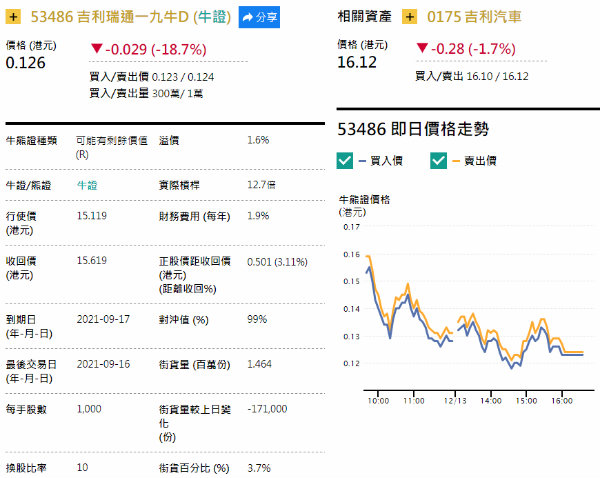Click the 相關資產 heading
Image resolution: width=600 pixels, height=478 pixels.
(364, 16)
